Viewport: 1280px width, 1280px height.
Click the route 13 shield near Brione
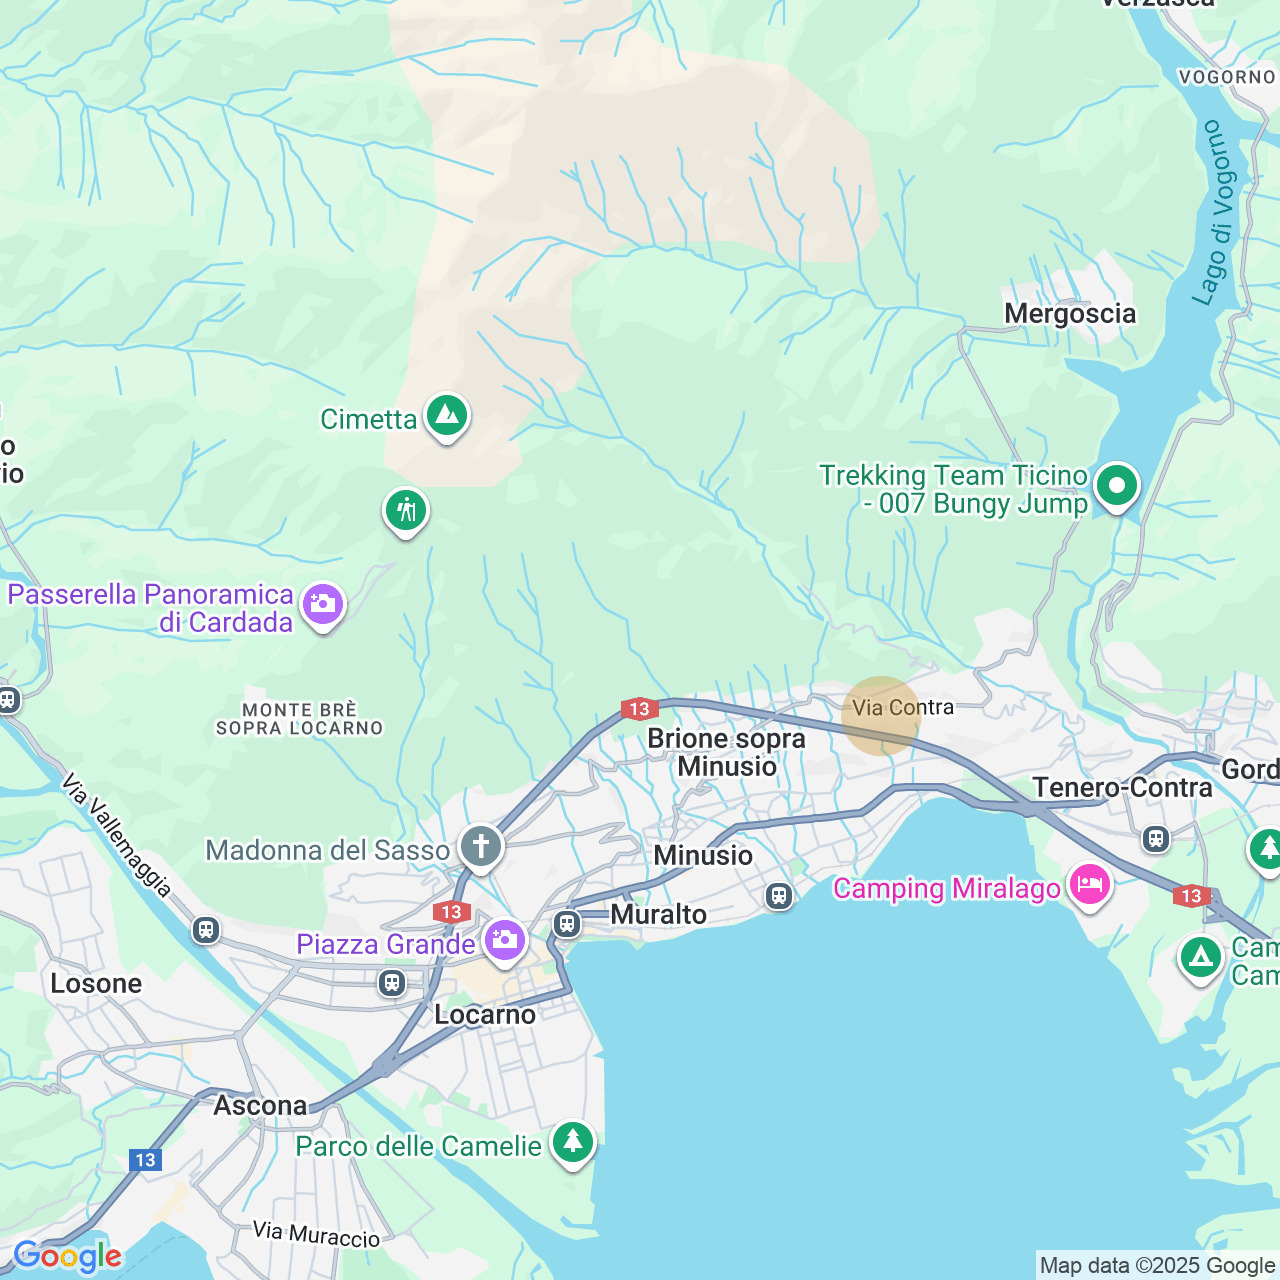(640, 709)
